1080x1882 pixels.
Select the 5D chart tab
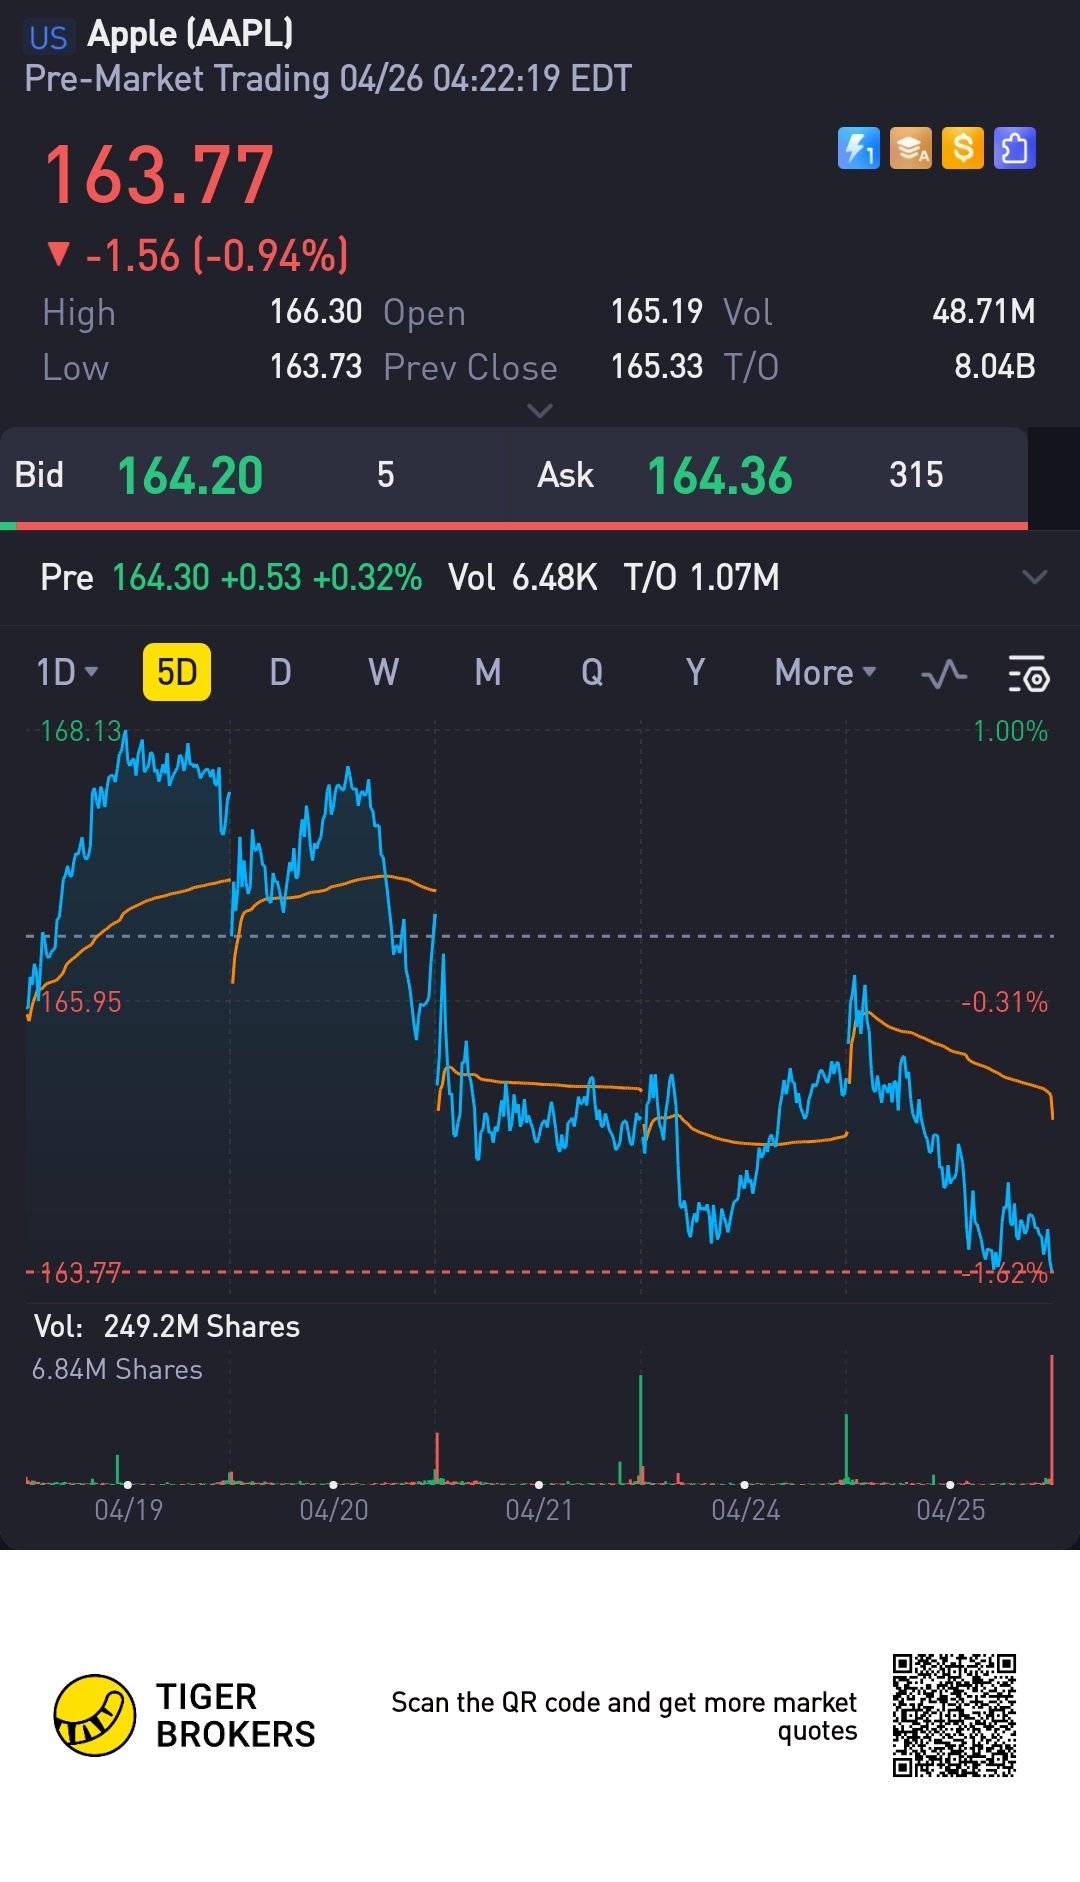coord(177,672)
